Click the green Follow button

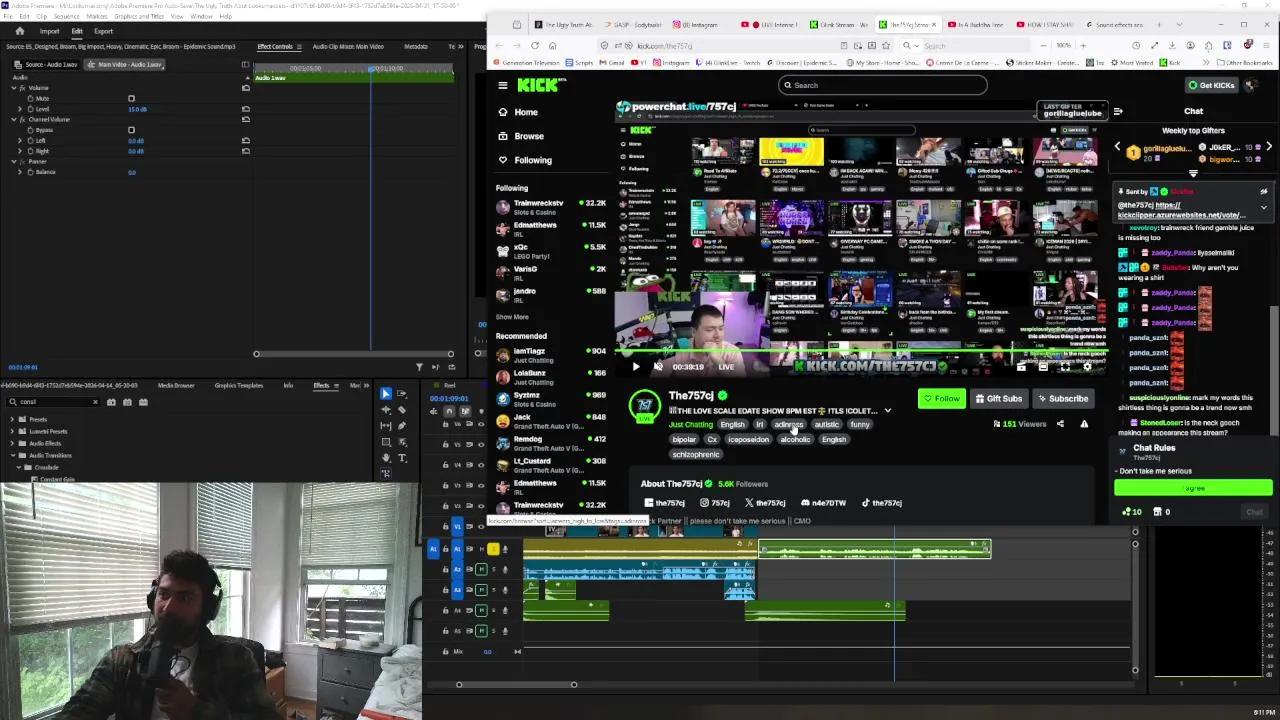(x=942, y=399)
